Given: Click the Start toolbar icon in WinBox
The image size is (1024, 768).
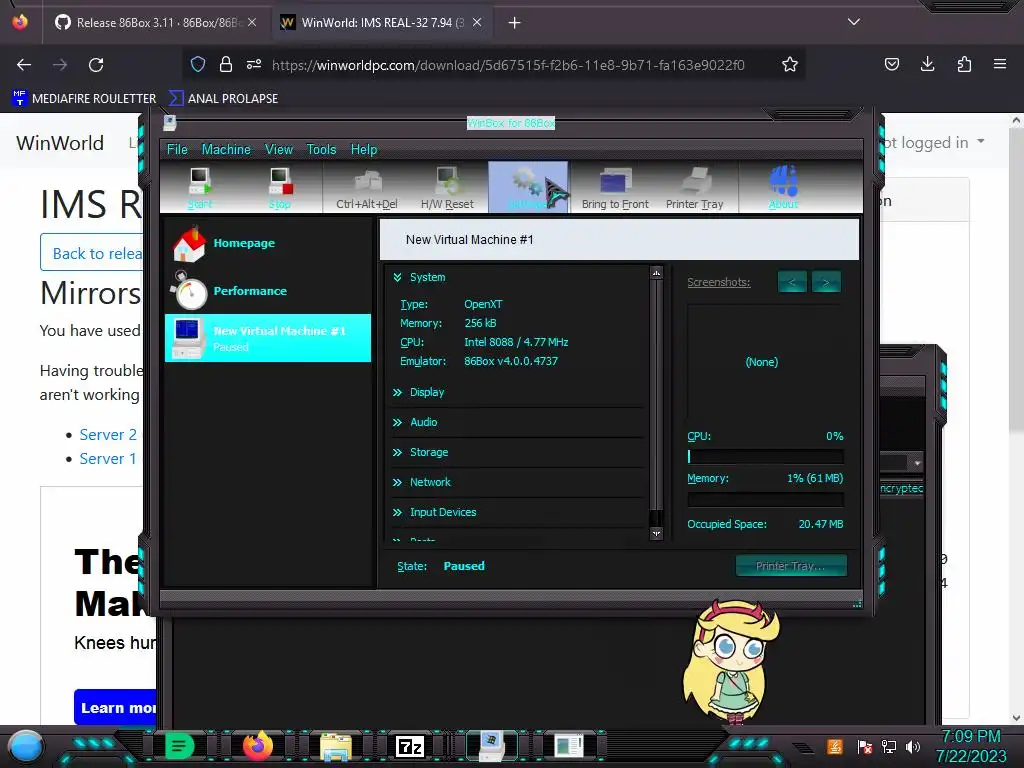Looking at the screenshot, I should click(x=200, y=187).
